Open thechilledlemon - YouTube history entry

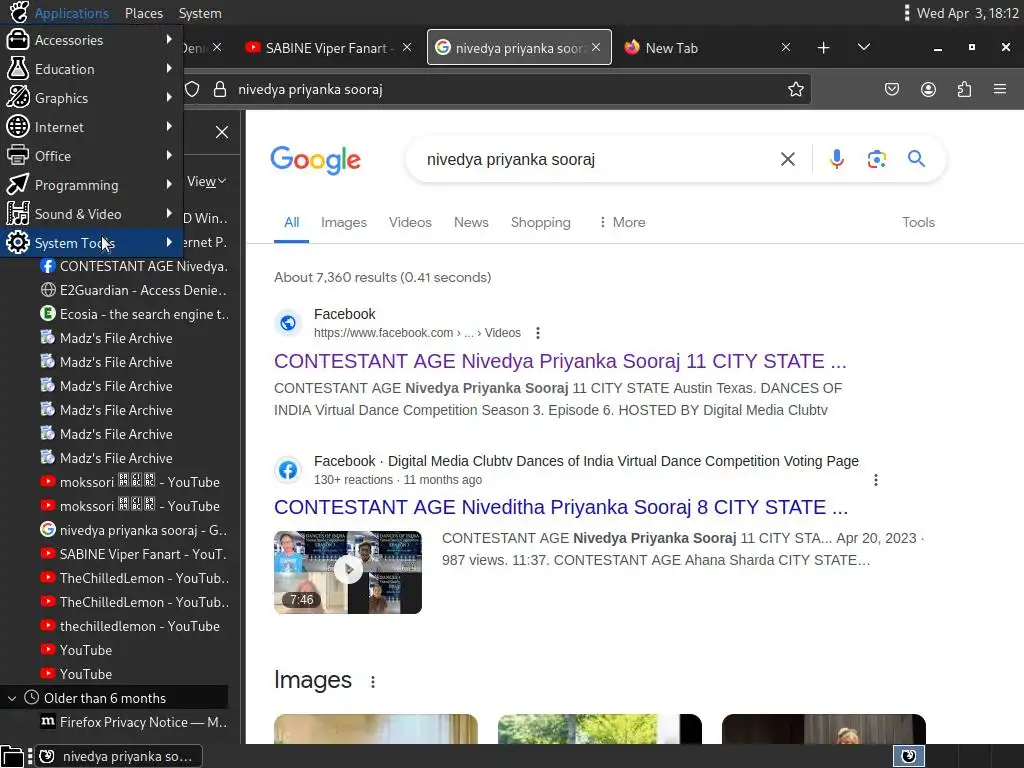click(134, 626)
